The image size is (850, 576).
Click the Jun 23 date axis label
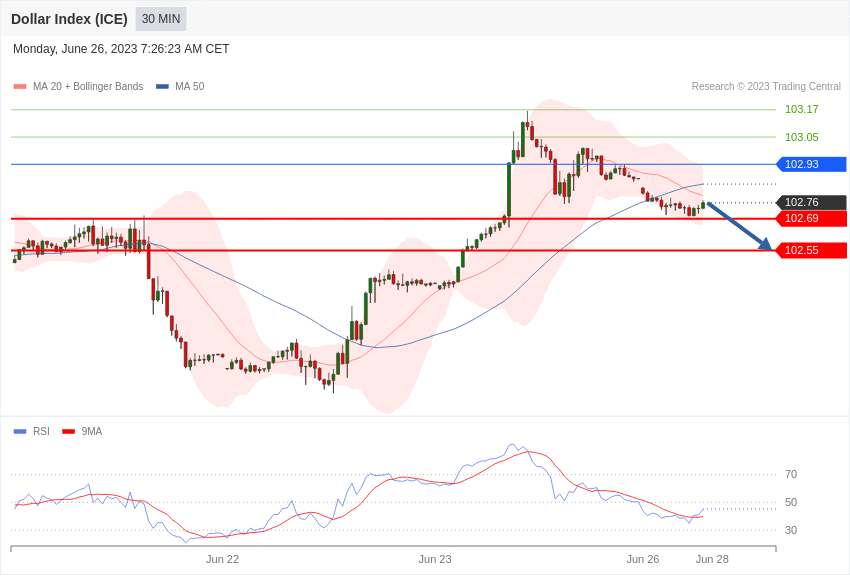[x=435, y=559]
